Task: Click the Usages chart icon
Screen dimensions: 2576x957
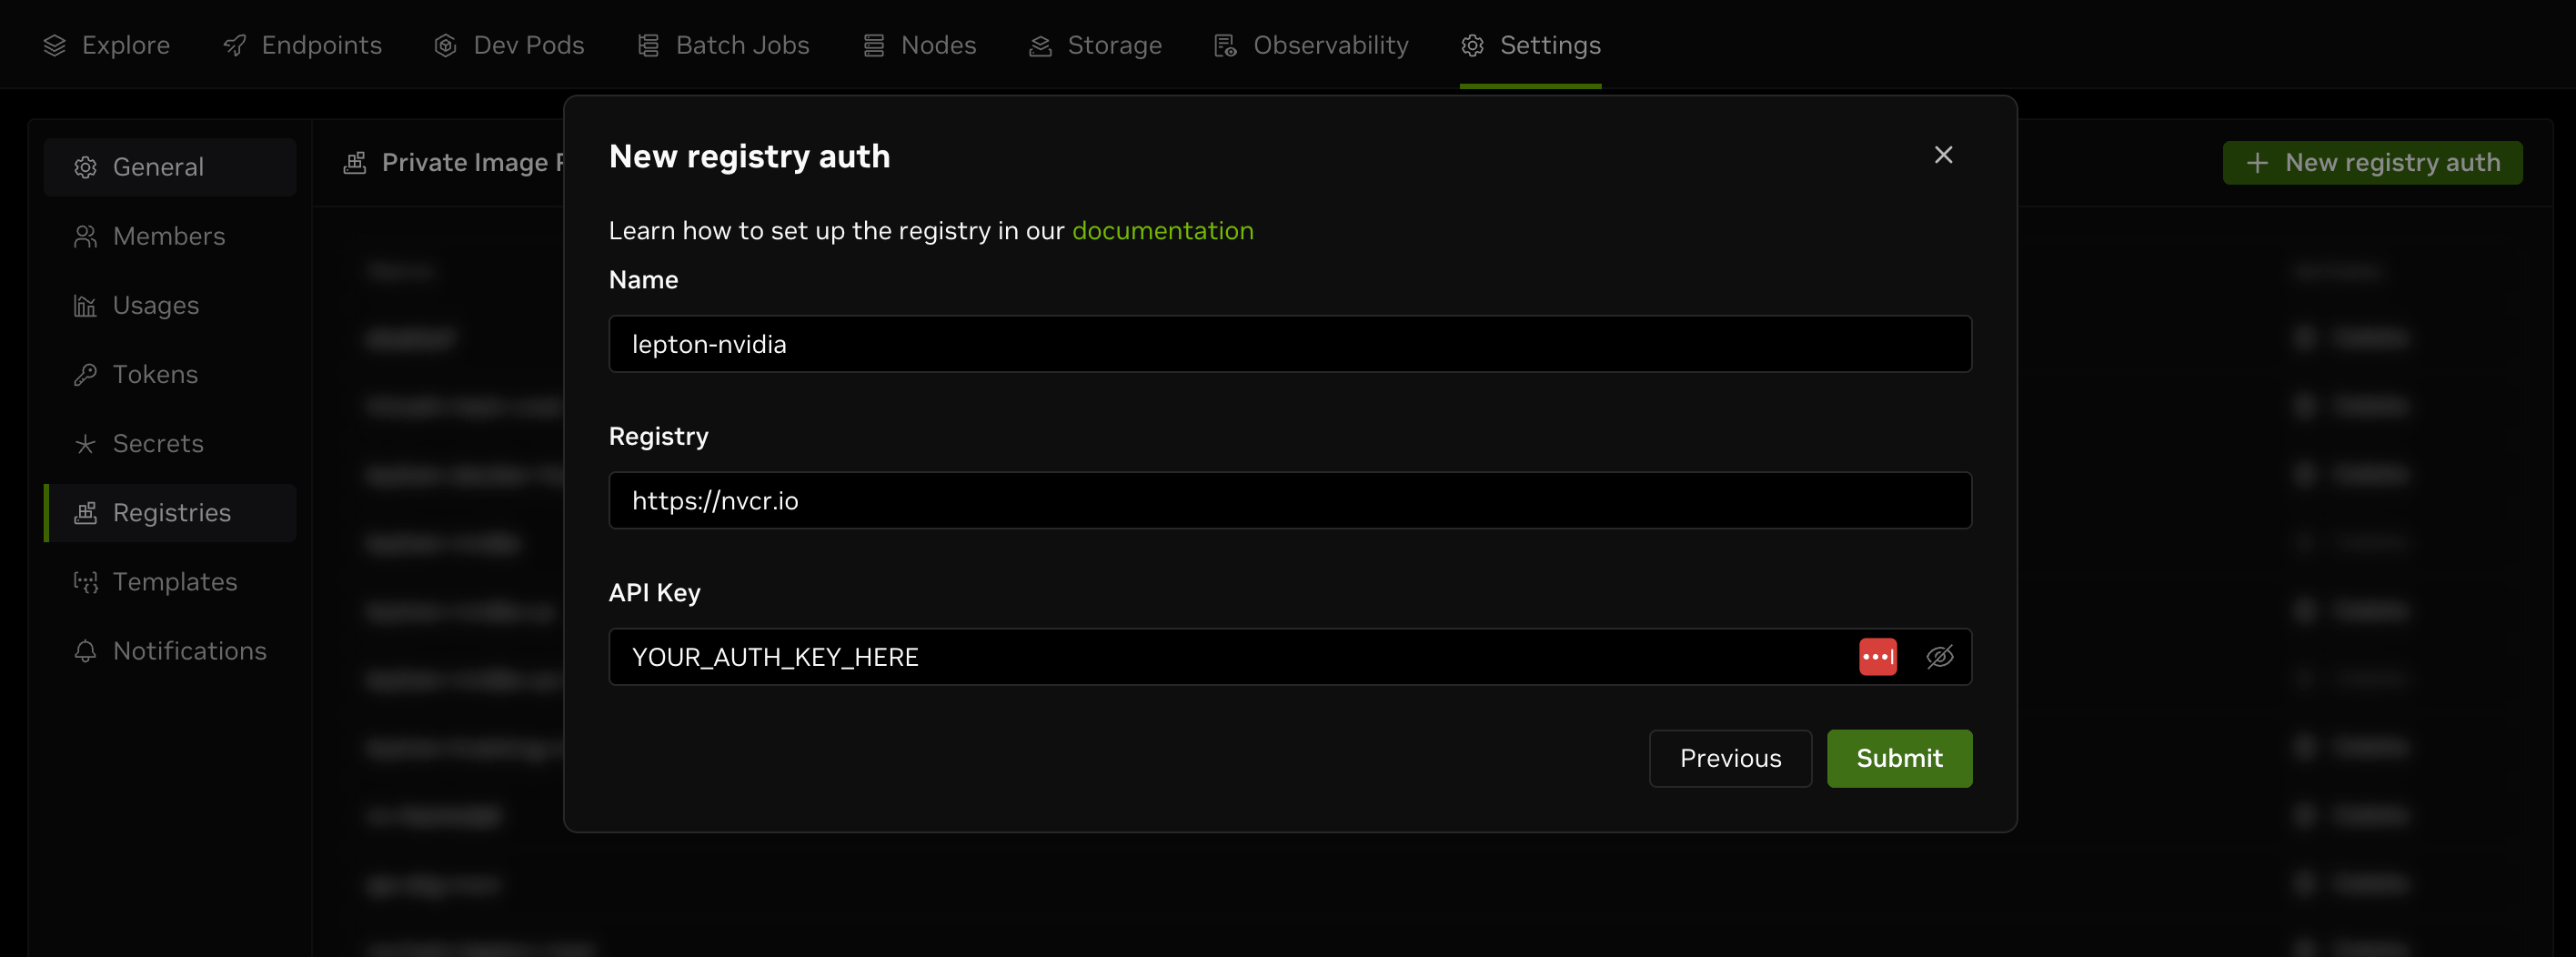Action: [86, 306]
